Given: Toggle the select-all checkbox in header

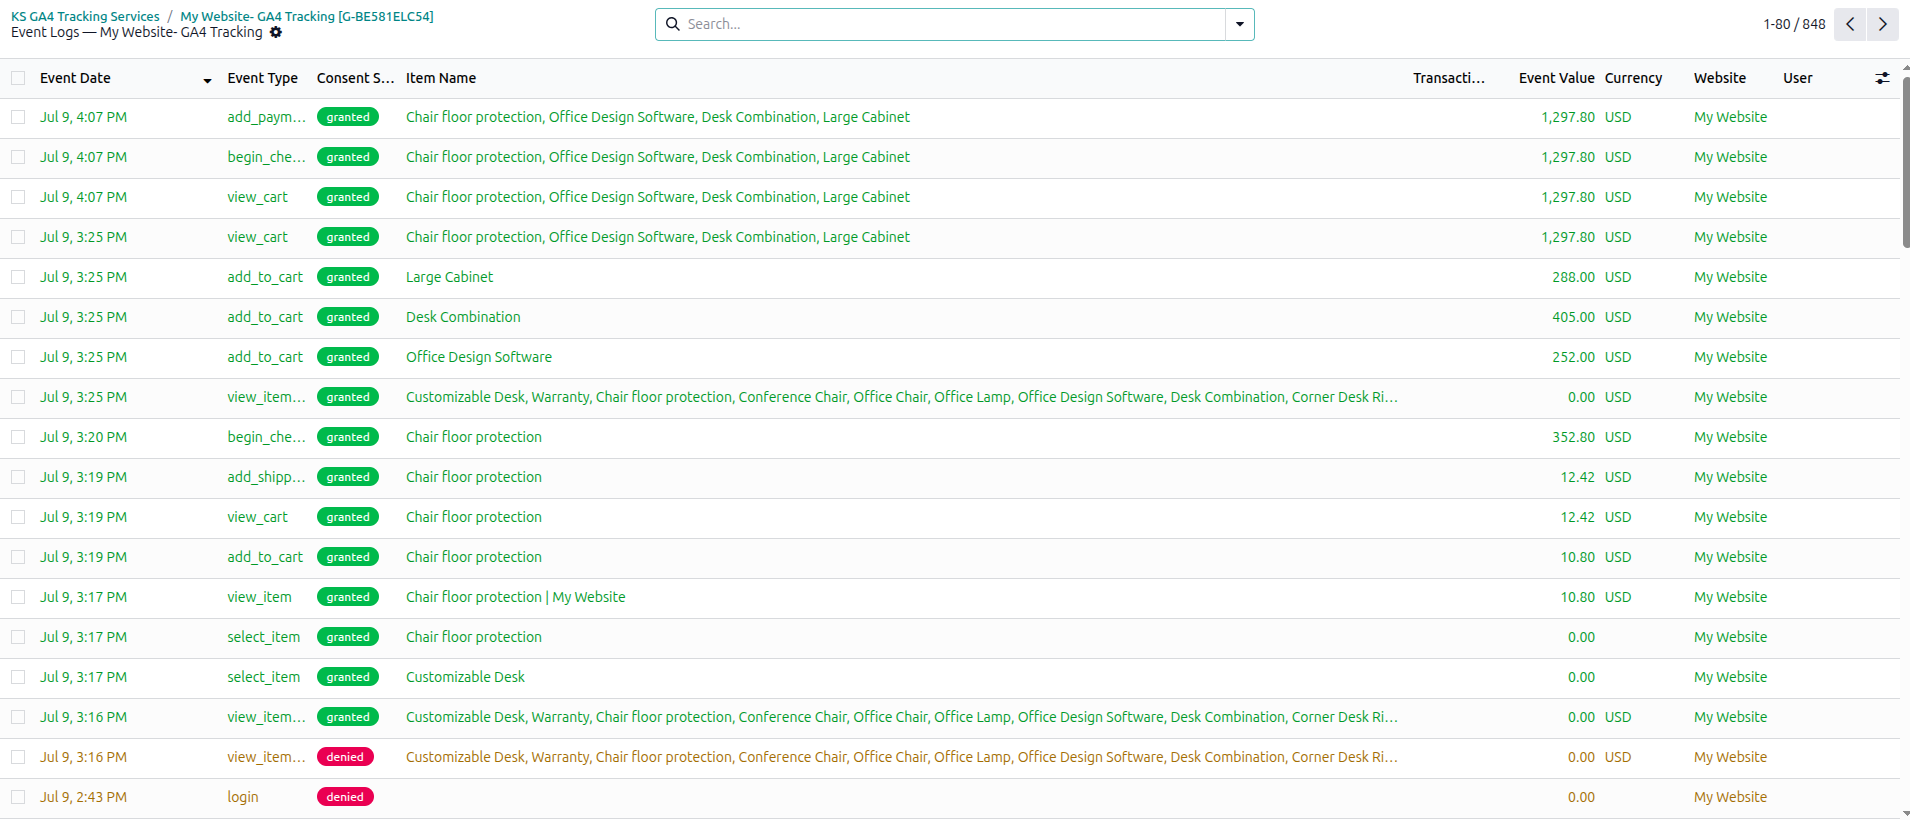Looking at the screenshot, I should (18, 78).
